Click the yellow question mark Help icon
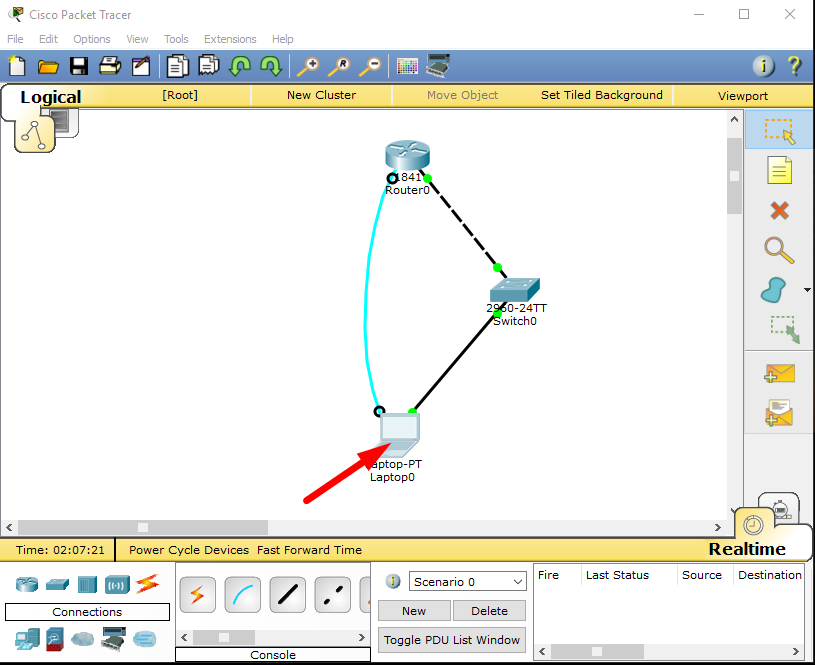Image resolution: width=815 pixels, height=665 pixels. click(x=794, y=66)
